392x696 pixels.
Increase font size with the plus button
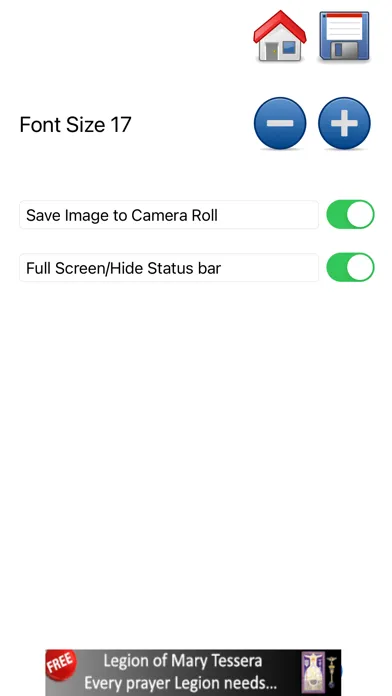tap(344, 123)
